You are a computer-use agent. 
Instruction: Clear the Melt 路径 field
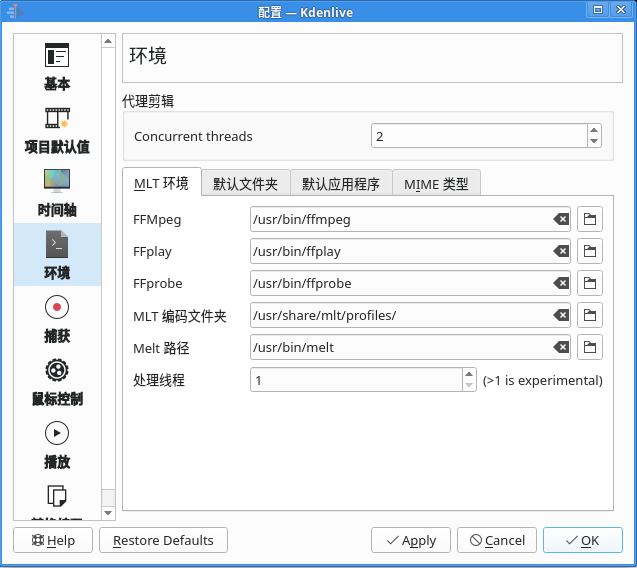tap(561, 347)
